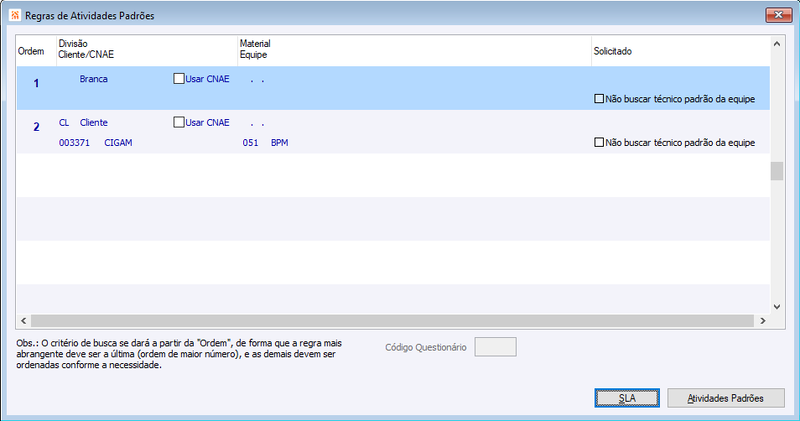Click the horizontal scrollbar right arrow

(763, 320)
